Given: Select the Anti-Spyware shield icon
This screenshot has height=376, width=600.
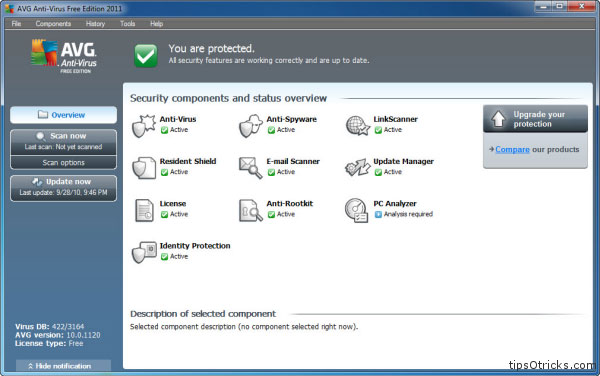Looking at the screenshot, I should (x=250, y=125).
